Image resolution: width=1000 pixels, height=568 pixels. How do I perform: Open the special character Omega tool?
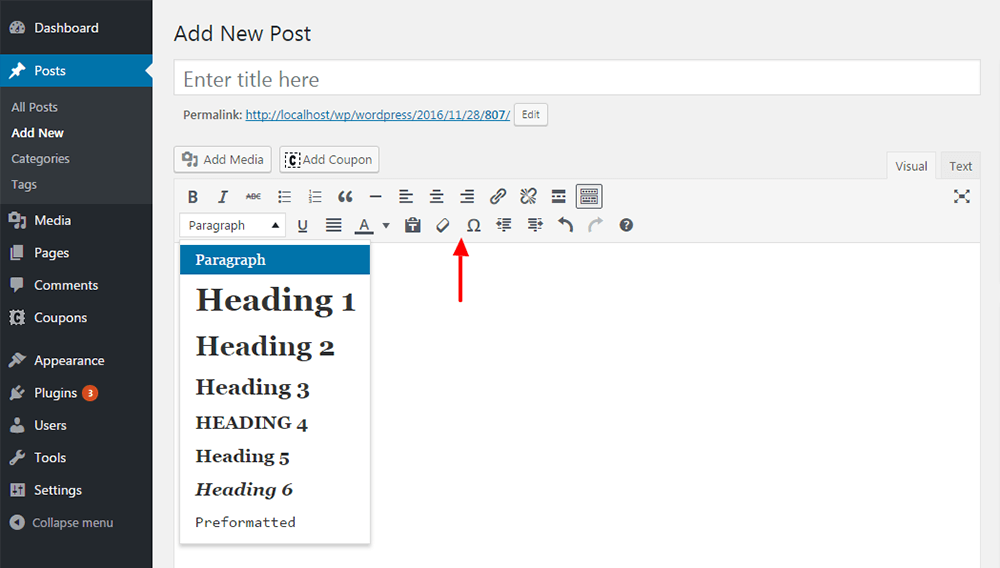click(x=474, y=226)
